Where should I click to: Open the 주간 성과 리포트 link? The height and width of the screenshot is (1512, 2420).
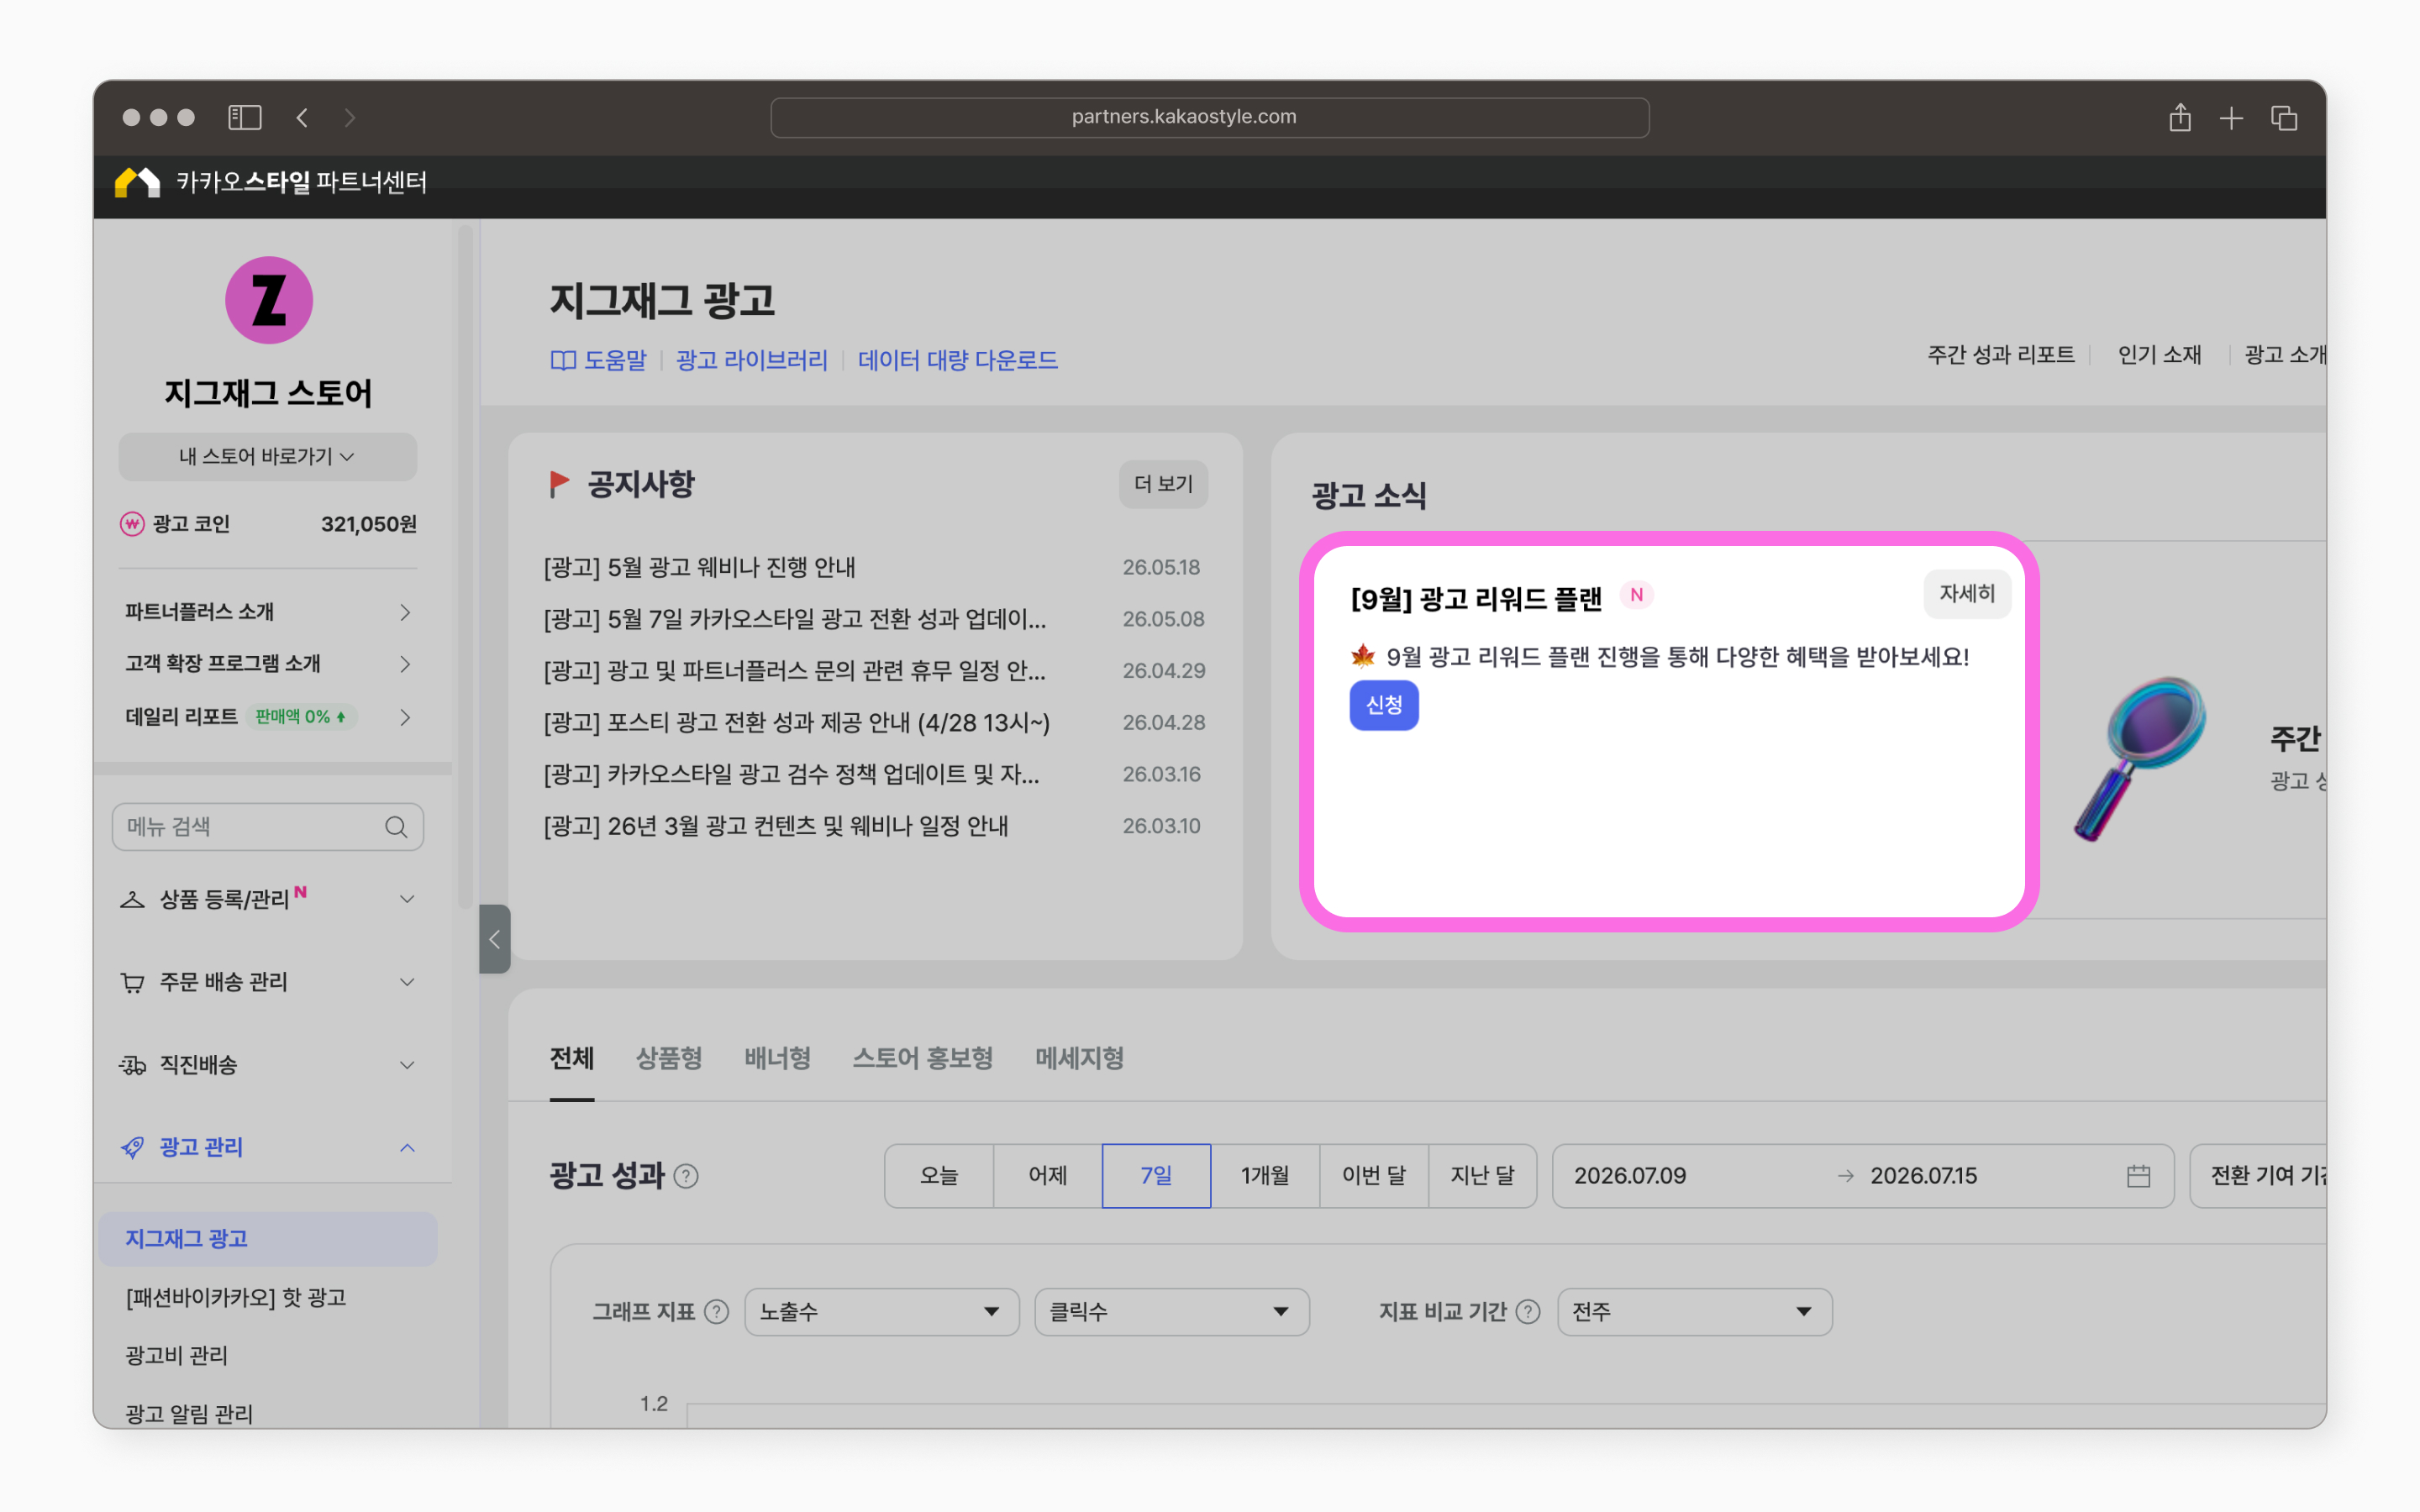(x=2001, y=355)
